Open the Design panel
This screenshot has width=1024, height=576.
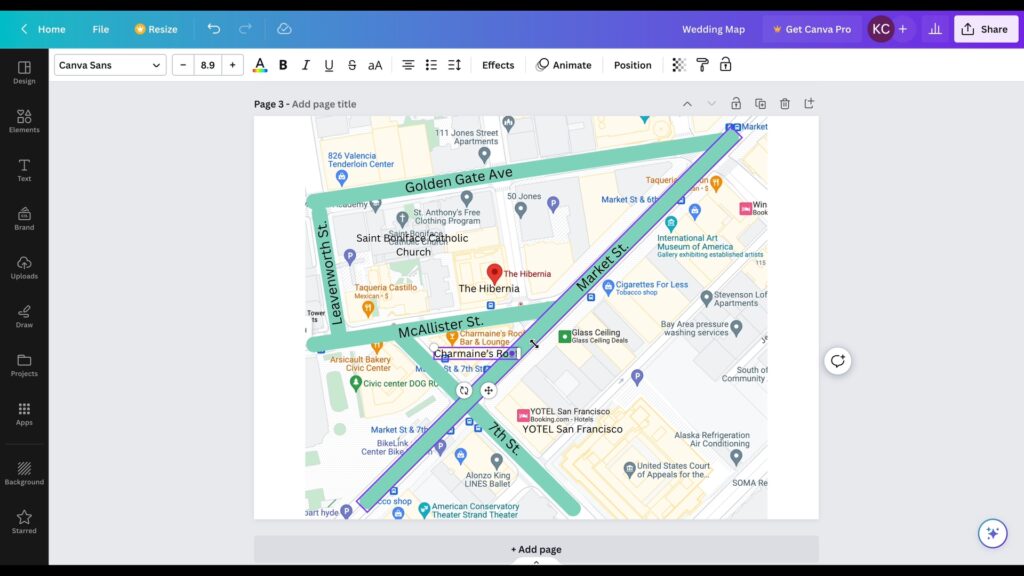tap(24, 72)
